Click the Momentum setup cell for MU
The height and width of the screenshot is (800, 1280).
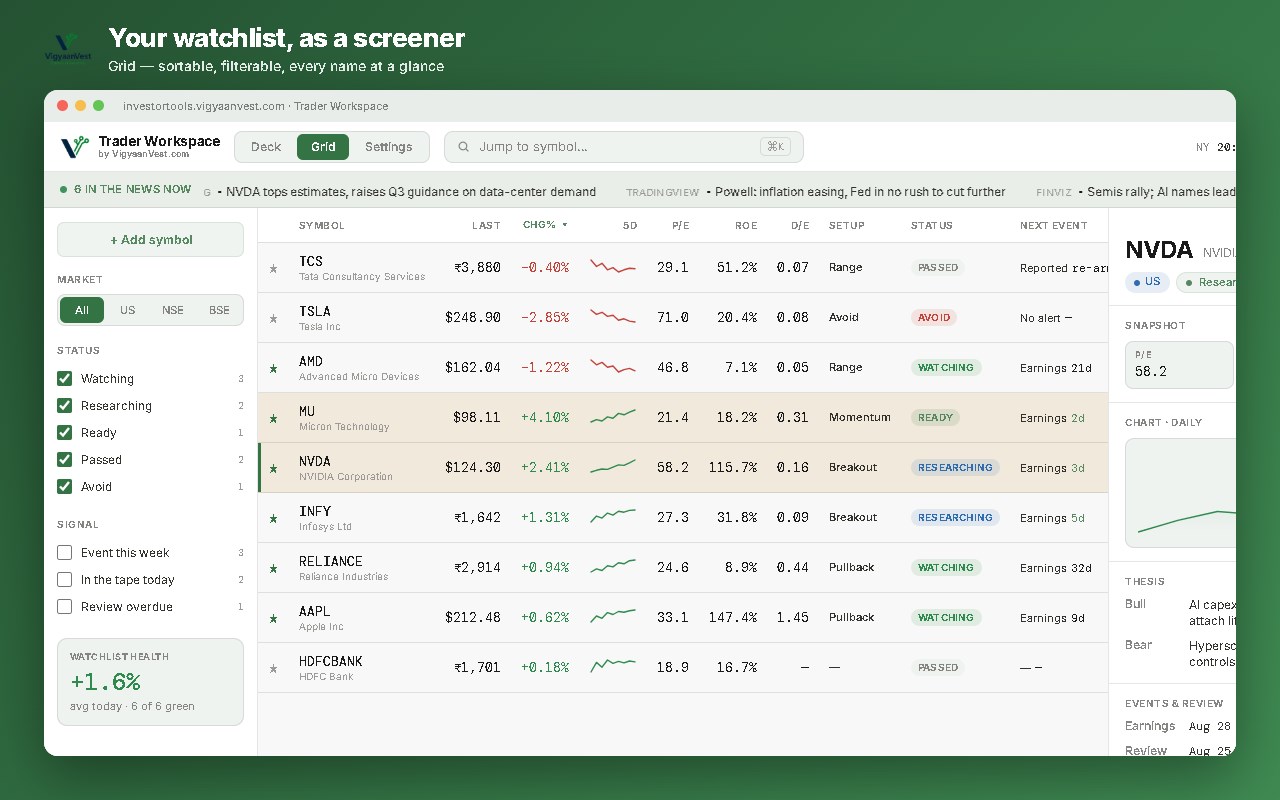pos(859,418)
